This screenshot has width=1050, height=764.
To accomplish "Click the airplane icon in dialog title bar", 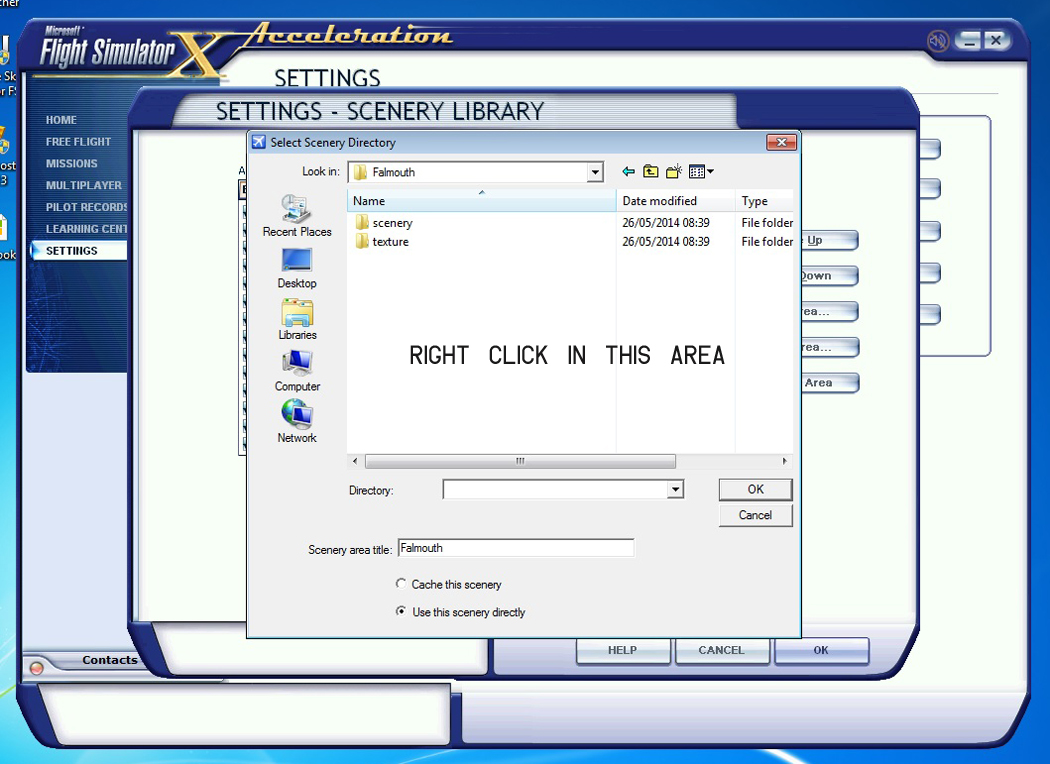I will [258, 142].
